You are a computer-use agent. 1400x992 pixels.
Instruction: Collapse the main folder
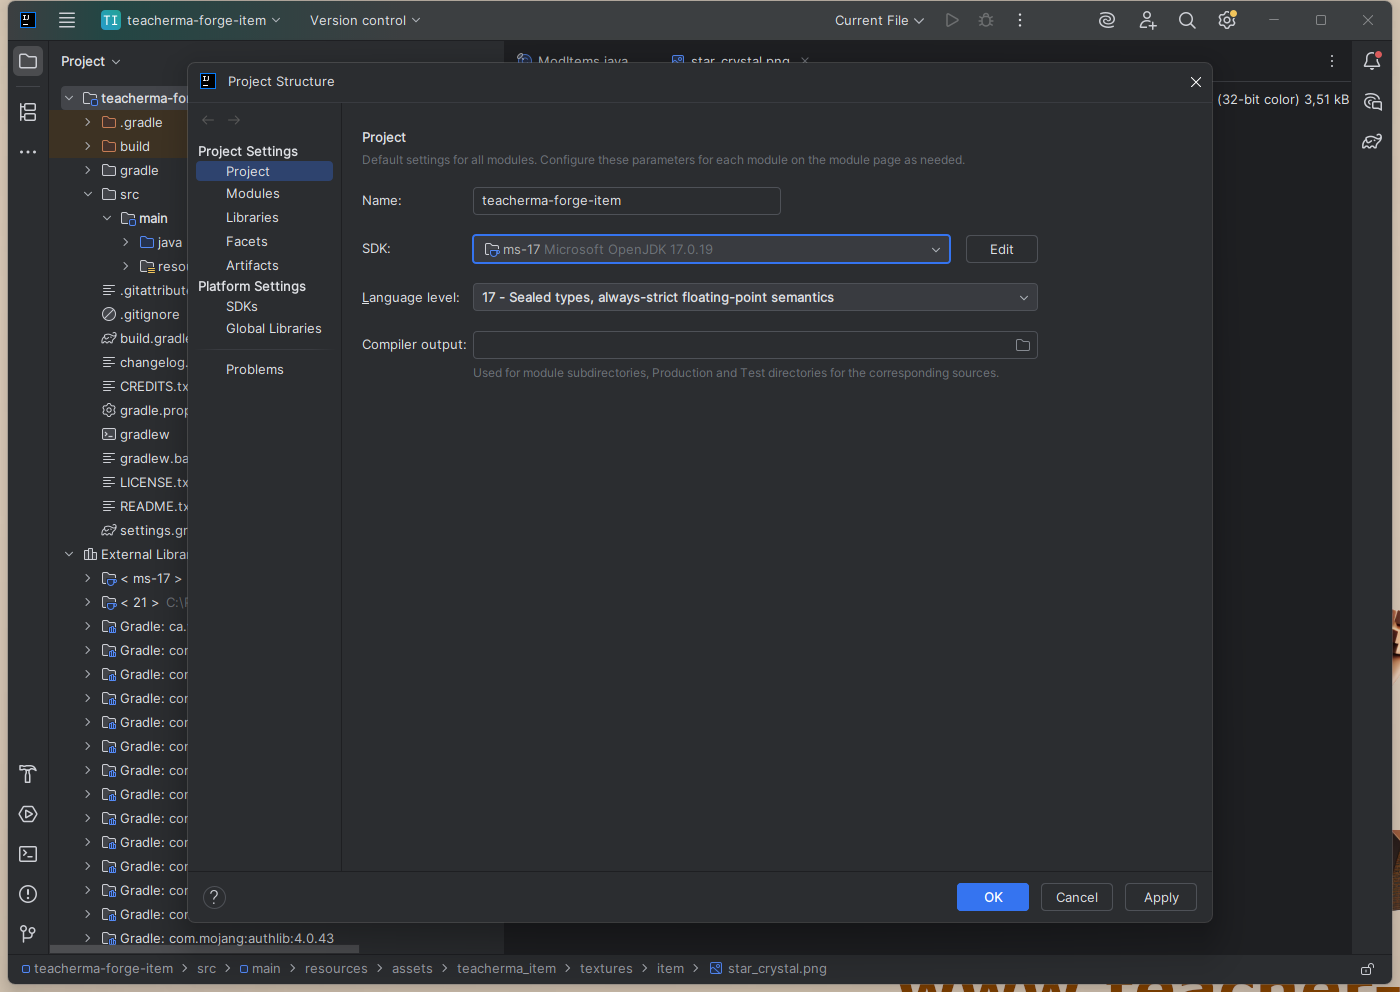point(107,218)
